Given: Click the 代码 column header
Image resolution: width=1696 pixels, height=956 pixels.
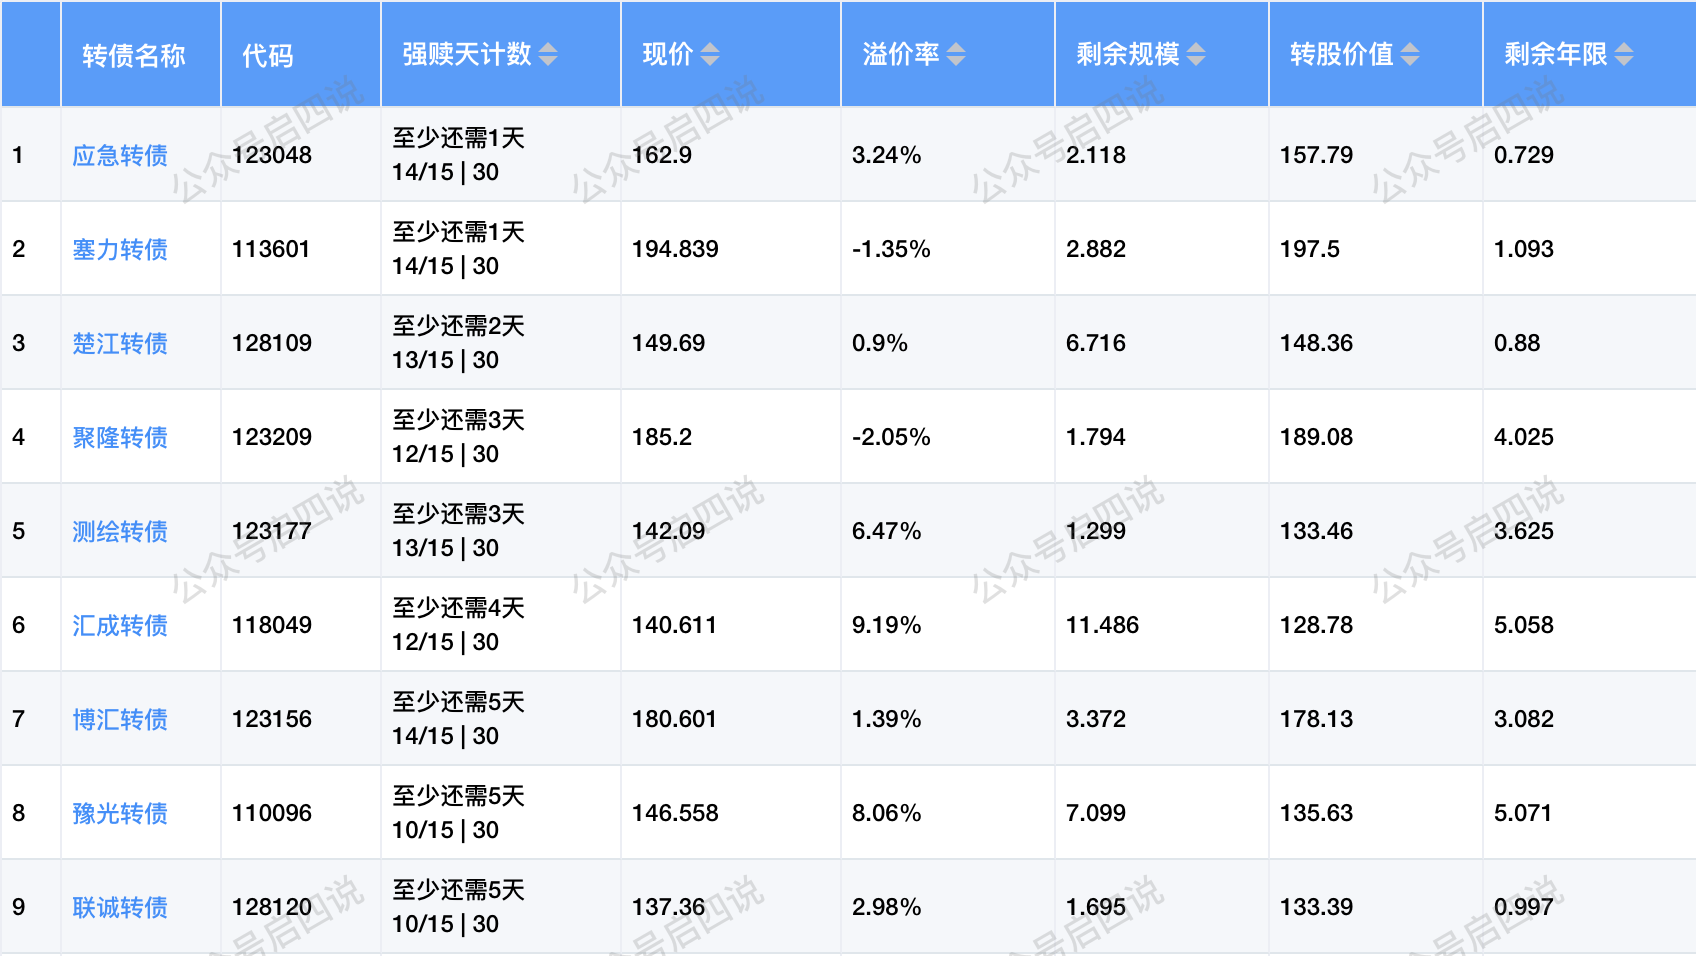Looking at the screenshot, I should (268, 55).
